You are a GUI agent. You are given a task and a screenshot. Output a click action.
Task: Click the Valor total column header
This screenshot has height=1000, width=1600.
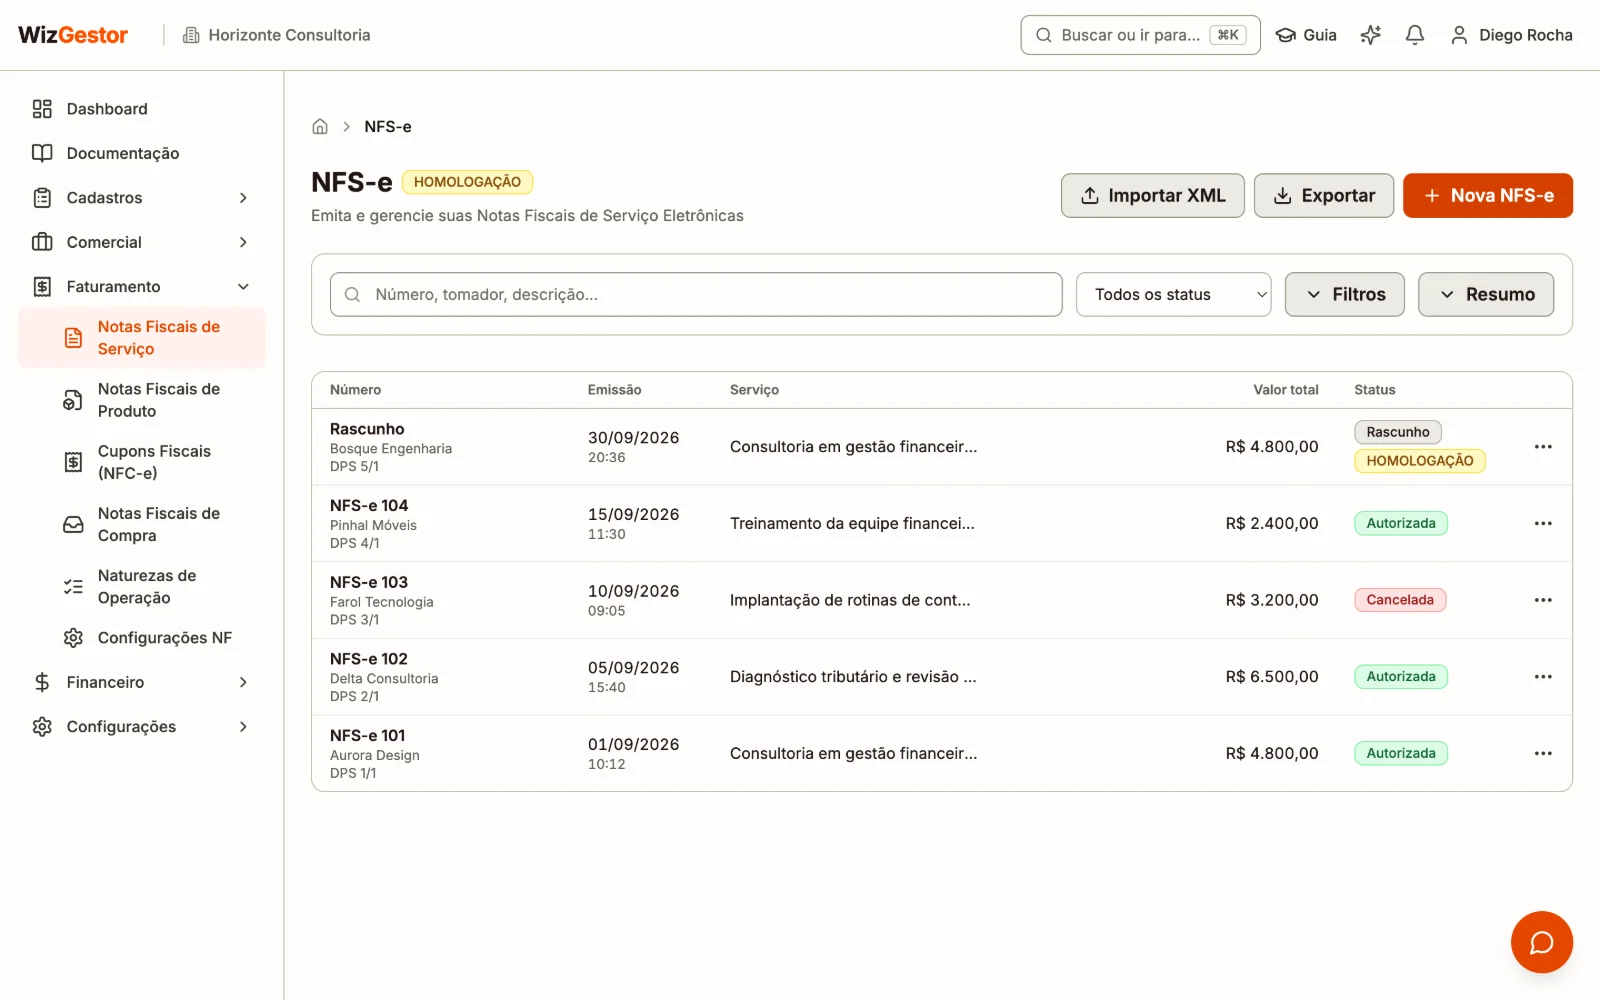point(1286,390)
